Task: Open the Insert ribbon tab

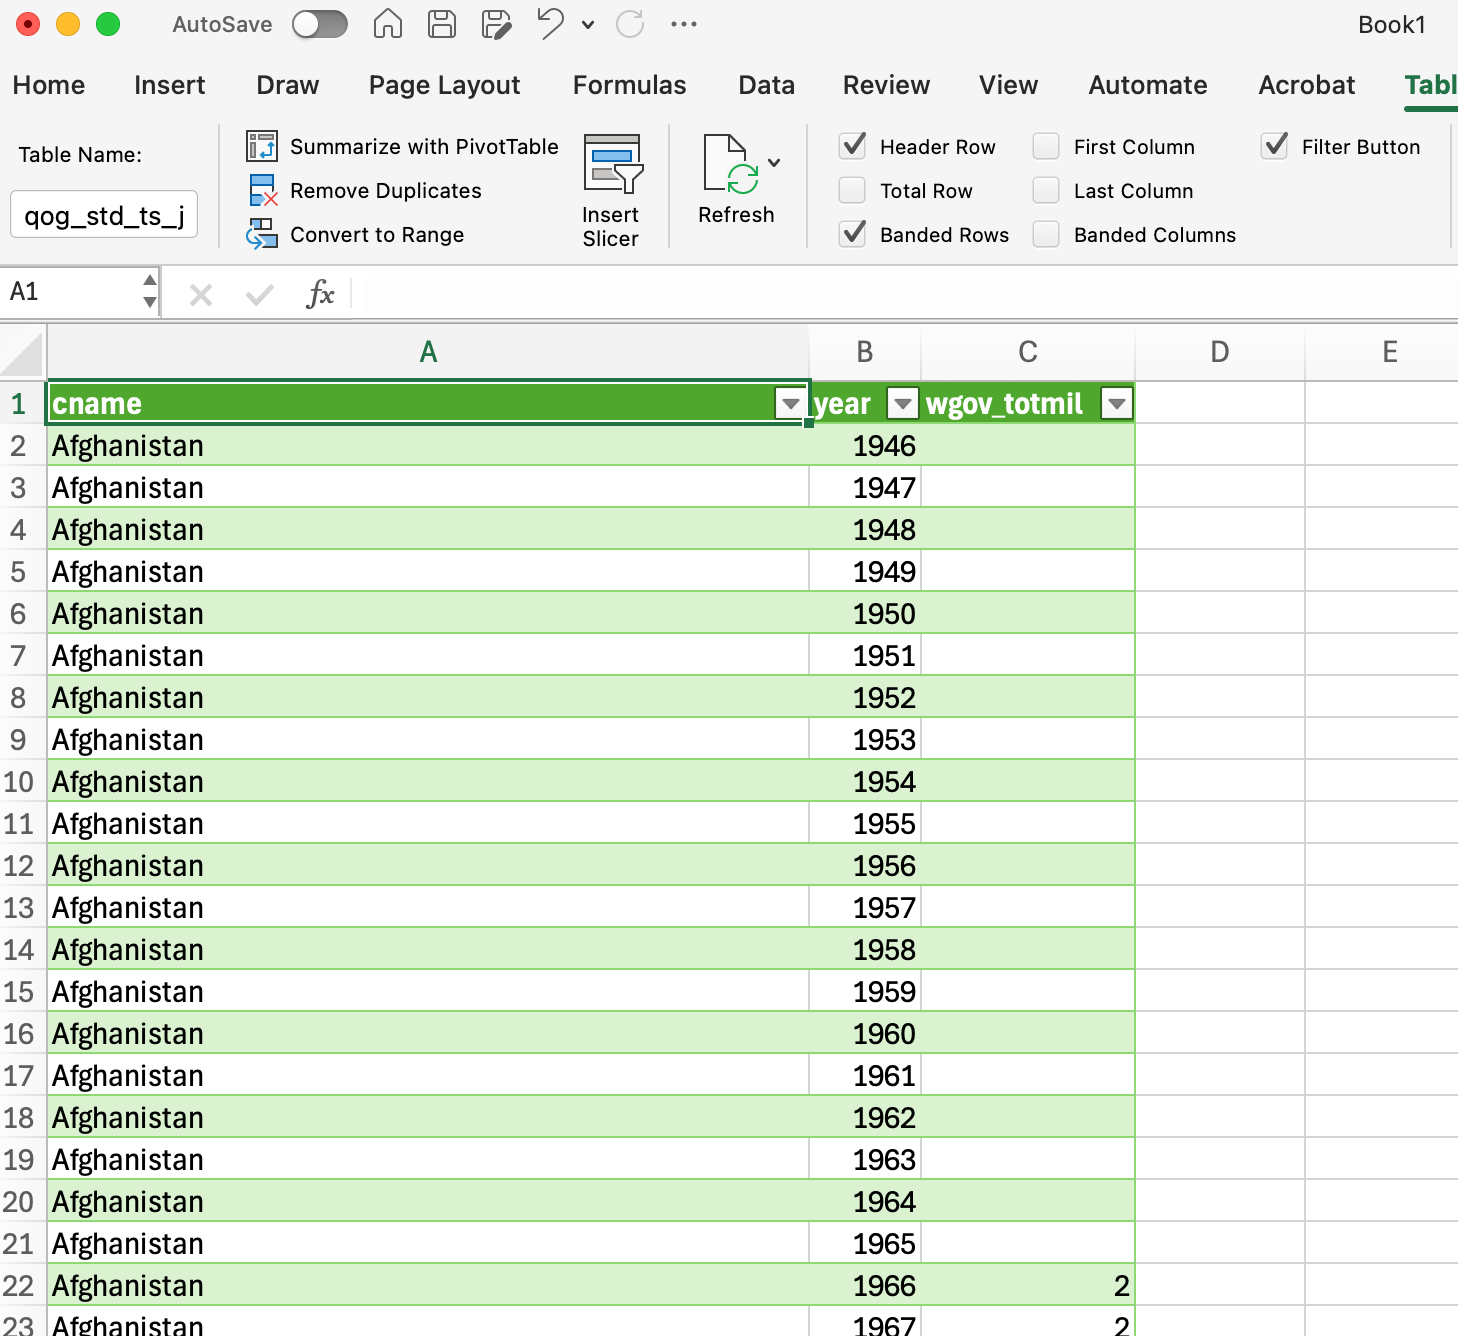Action: pos(170,85)
